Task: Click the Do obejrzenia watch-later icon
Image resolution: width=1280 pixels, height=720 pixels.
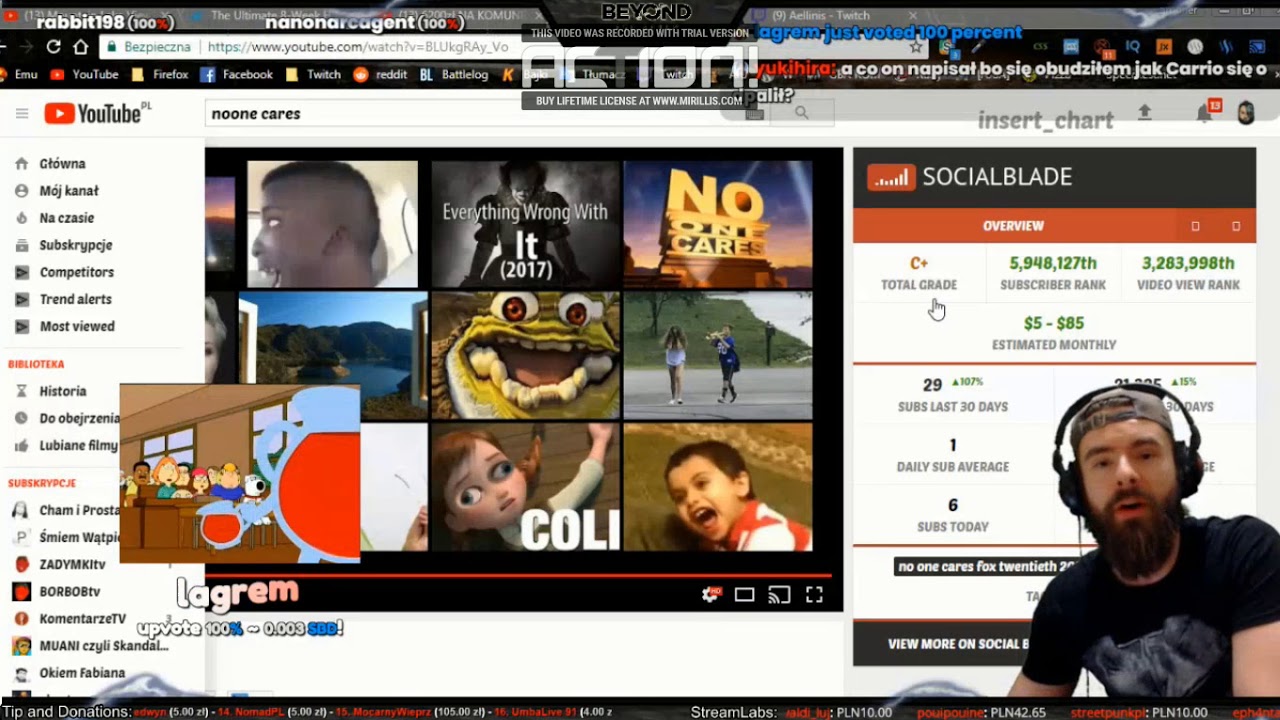Action: click(x=21, y=419)
